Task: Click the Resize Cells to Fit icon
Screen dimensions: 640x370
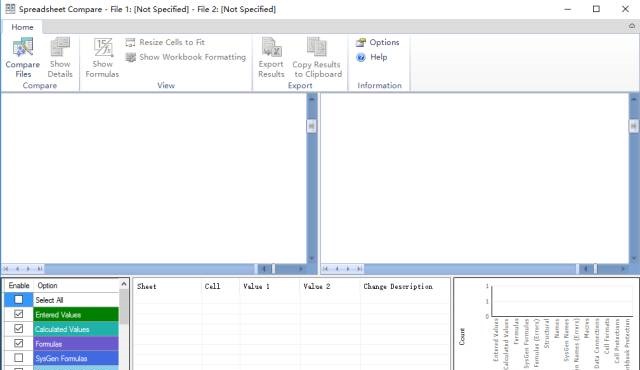Action: 130,42
